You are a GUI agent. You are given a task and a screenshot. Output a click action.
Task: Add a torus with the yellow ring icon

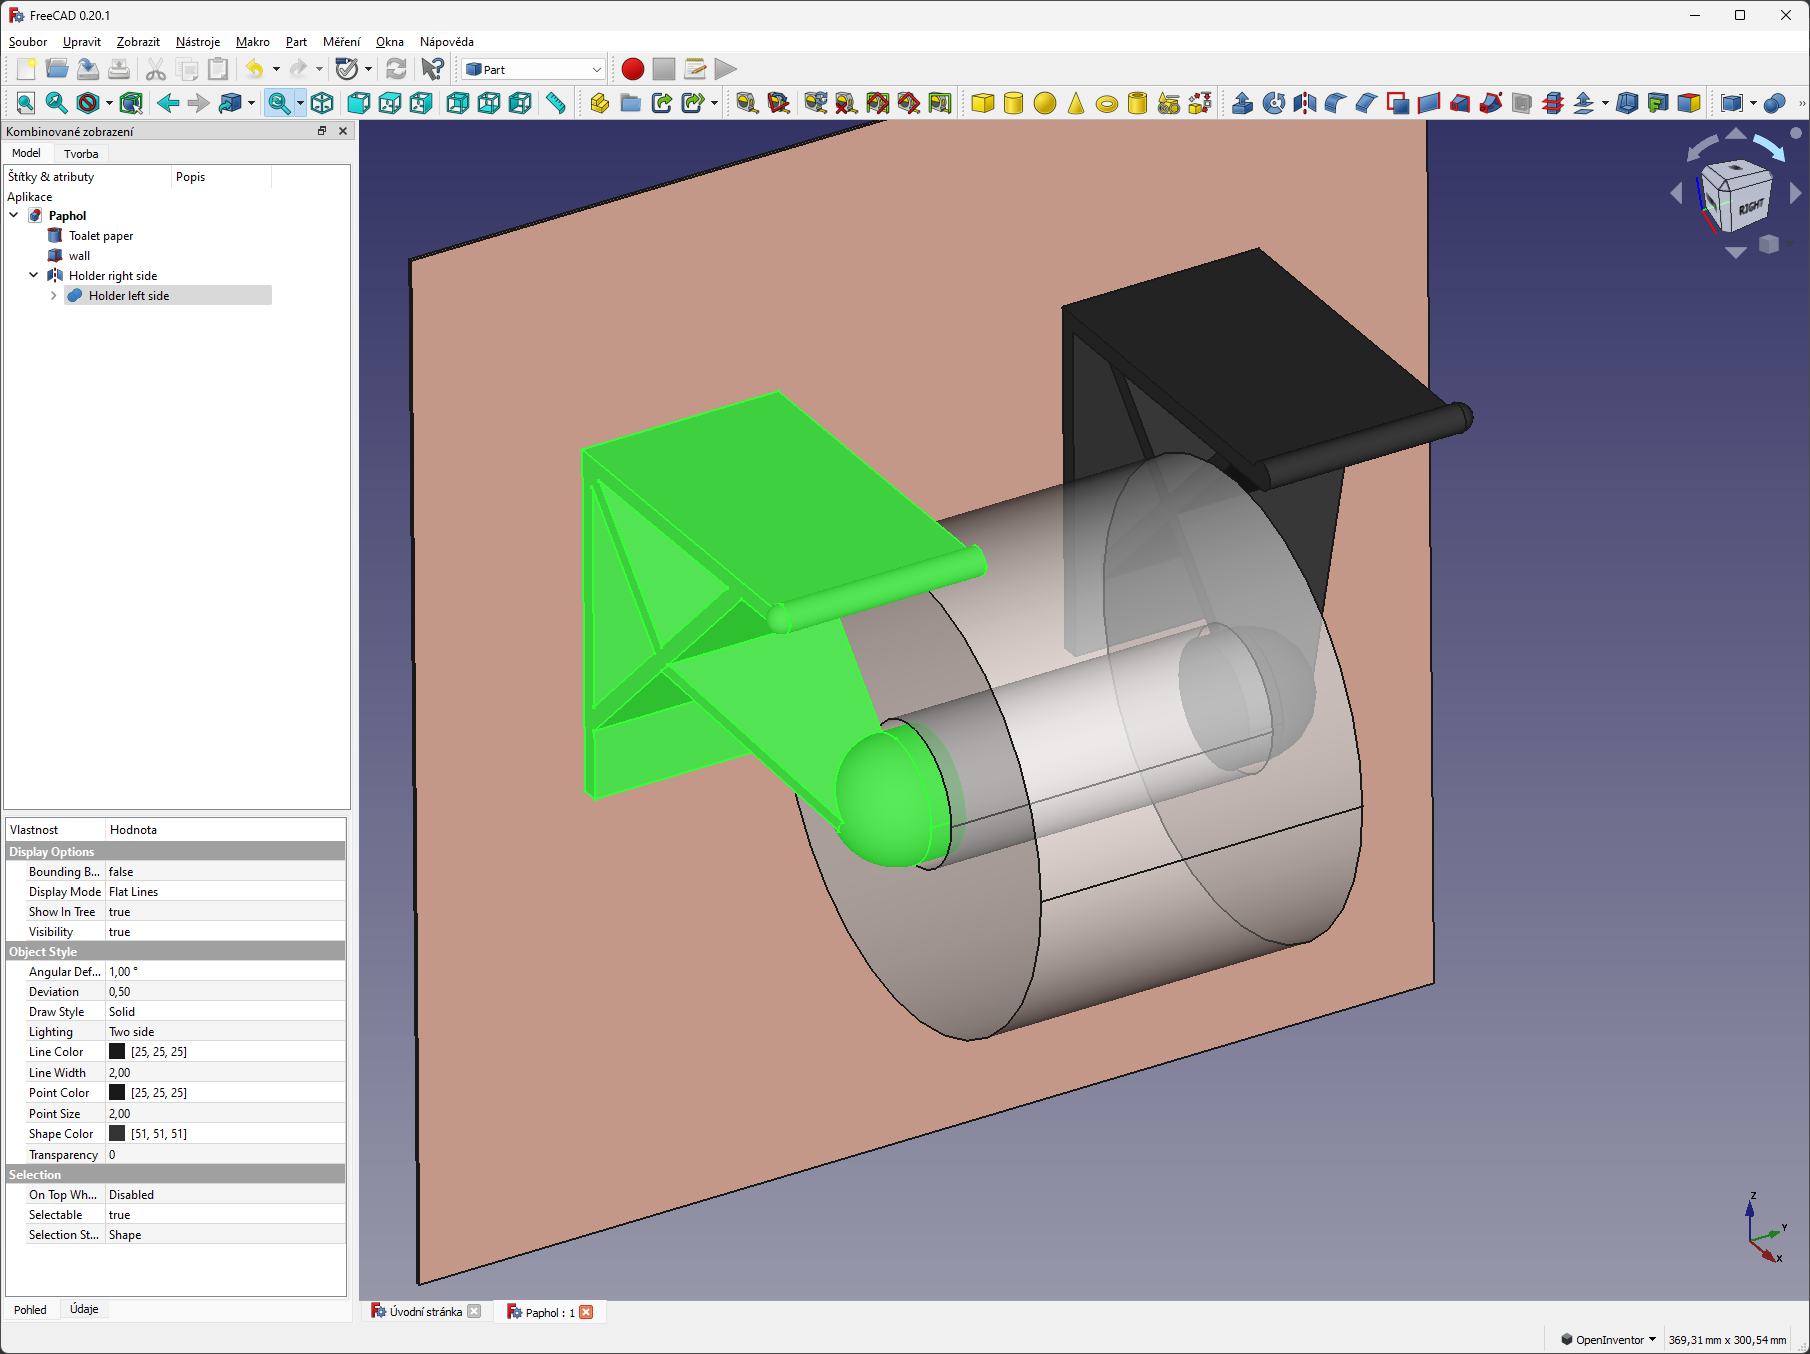1106,103
